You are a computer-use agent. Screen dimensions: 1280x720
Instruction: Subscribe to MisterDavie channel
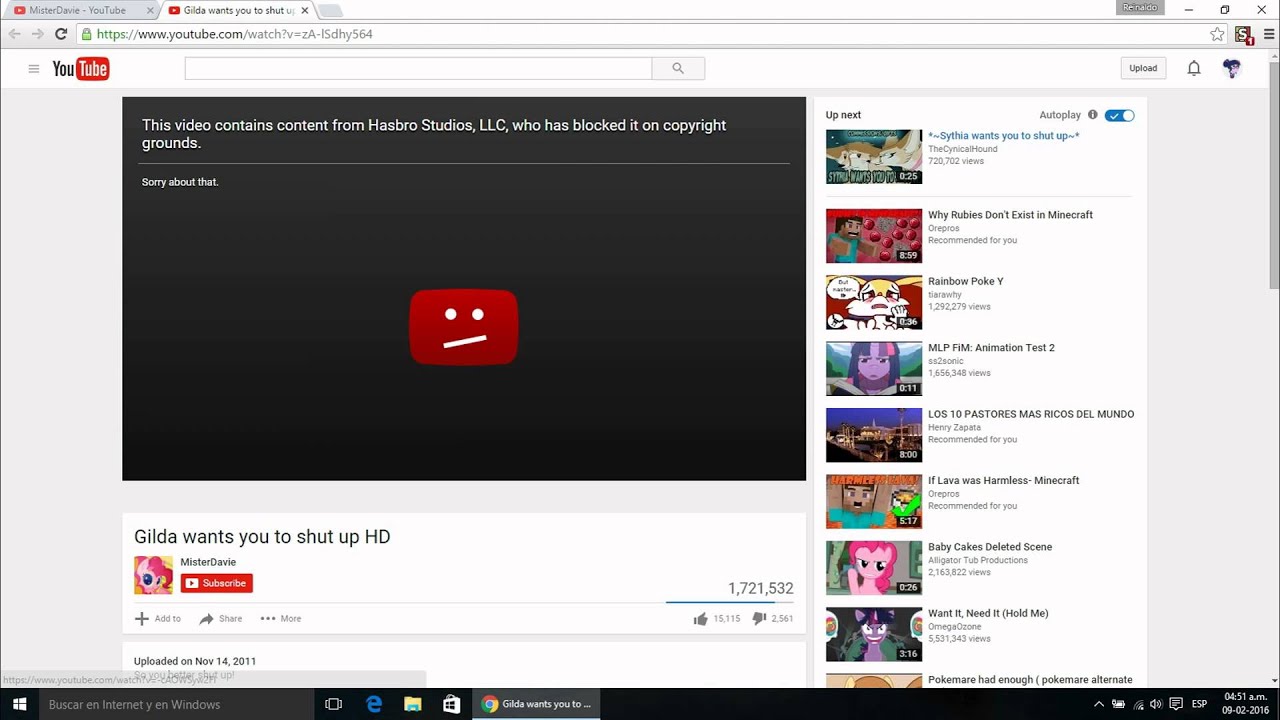217,583
